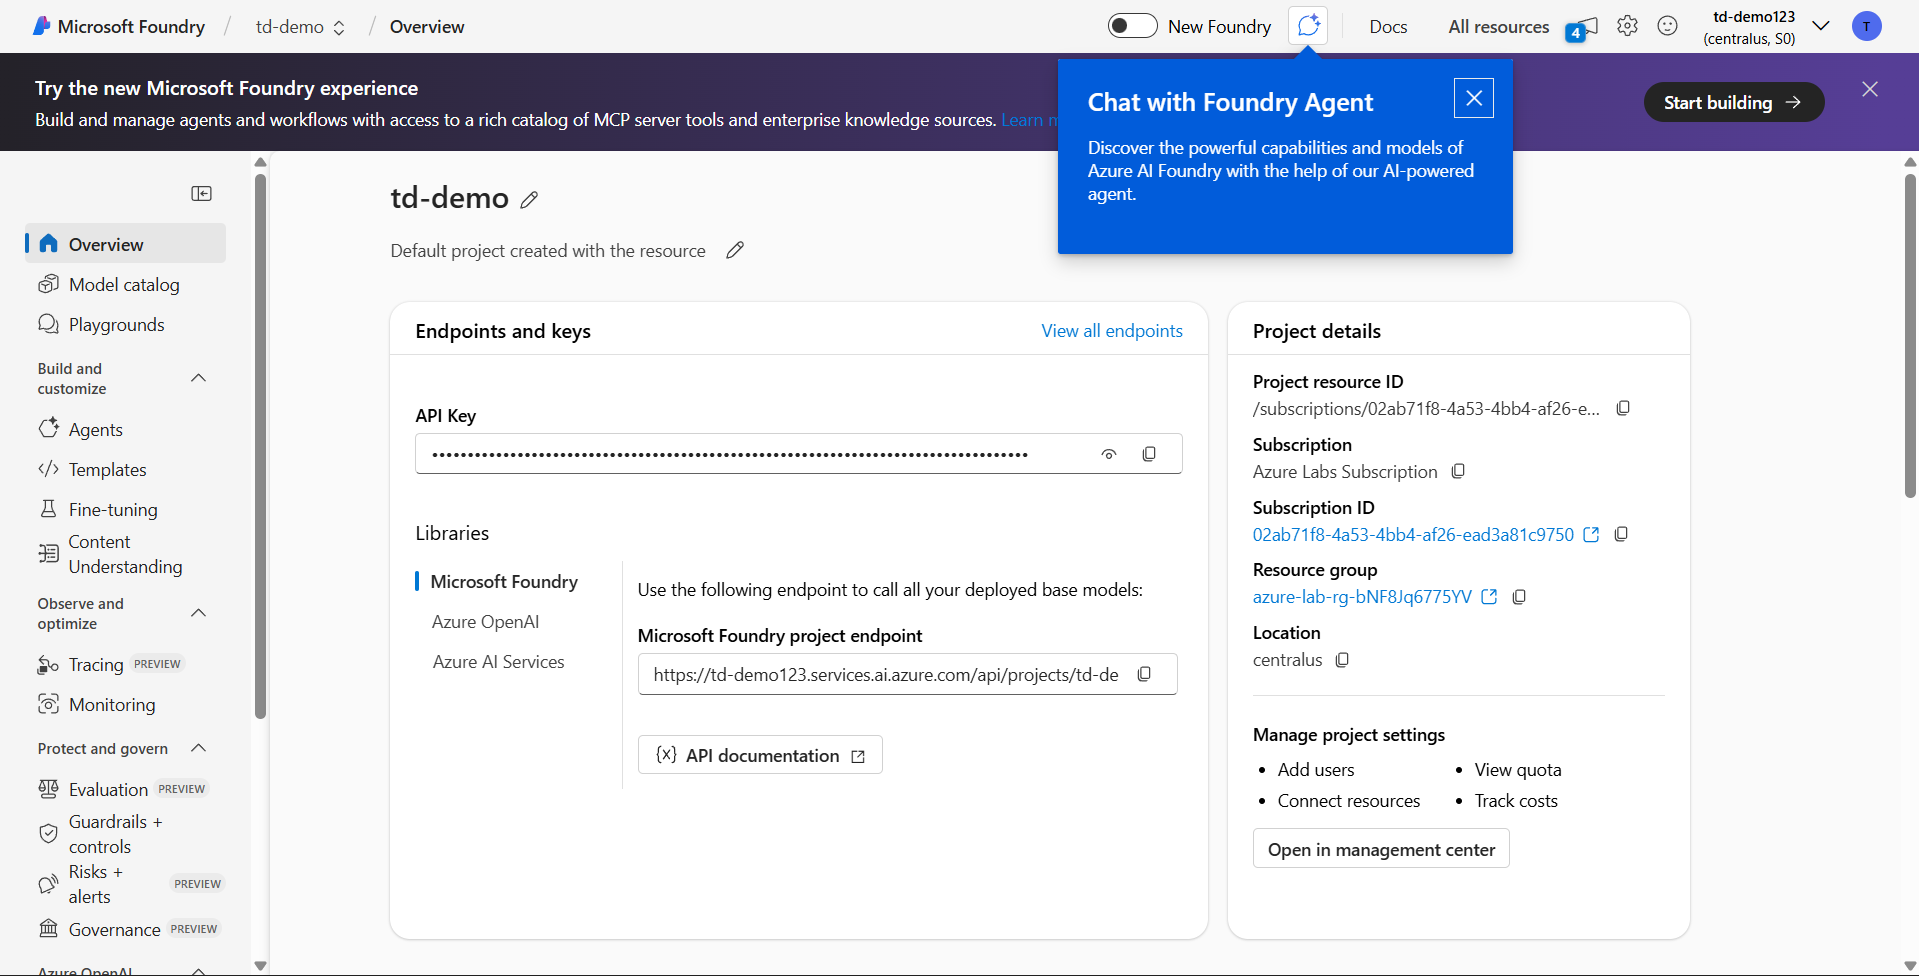Image resolution: width=1919 pixels, height=976 pixels.
Task: Click the settings gear icon
Action: tap(1627, 26)
